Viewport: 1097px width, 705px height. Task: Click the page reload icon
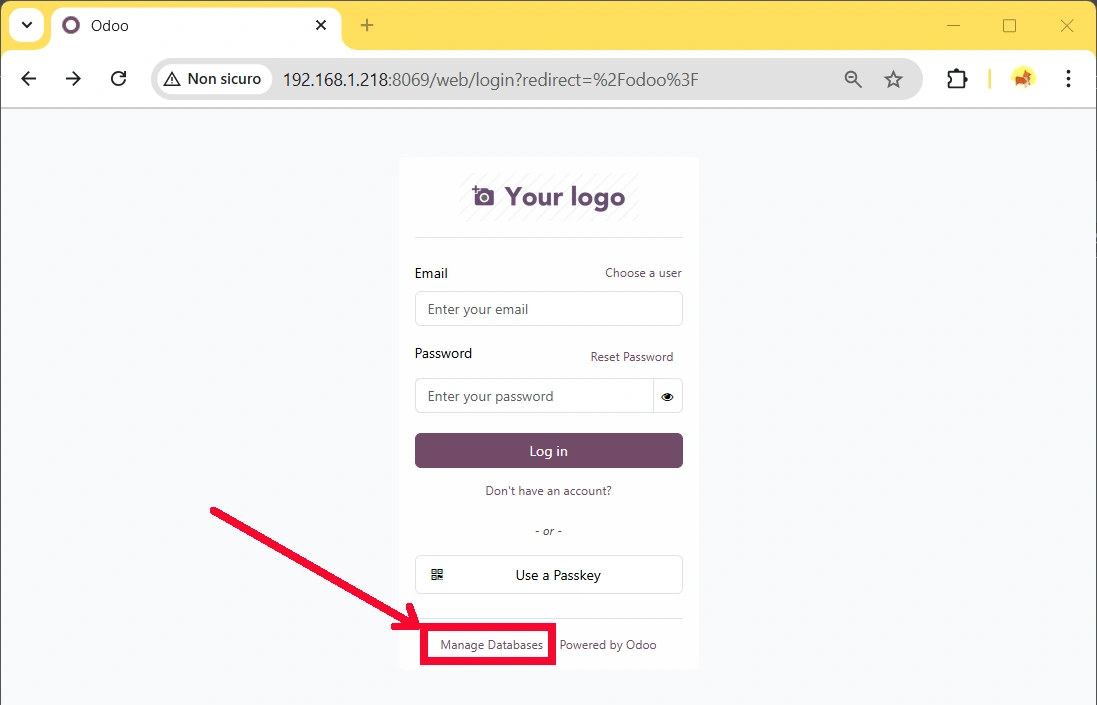coord(118,78)
